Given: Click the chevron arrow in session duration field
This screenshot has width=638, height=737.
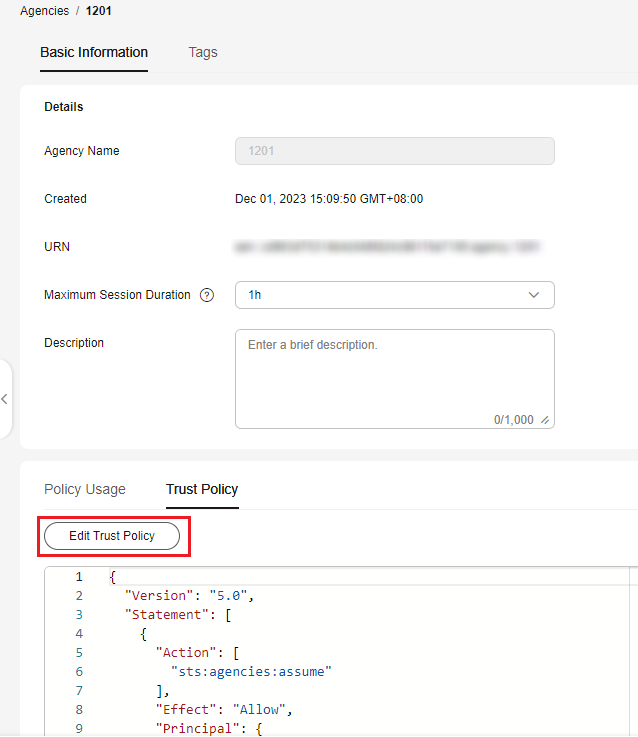Looking at the screenshot, I should 534,295.
